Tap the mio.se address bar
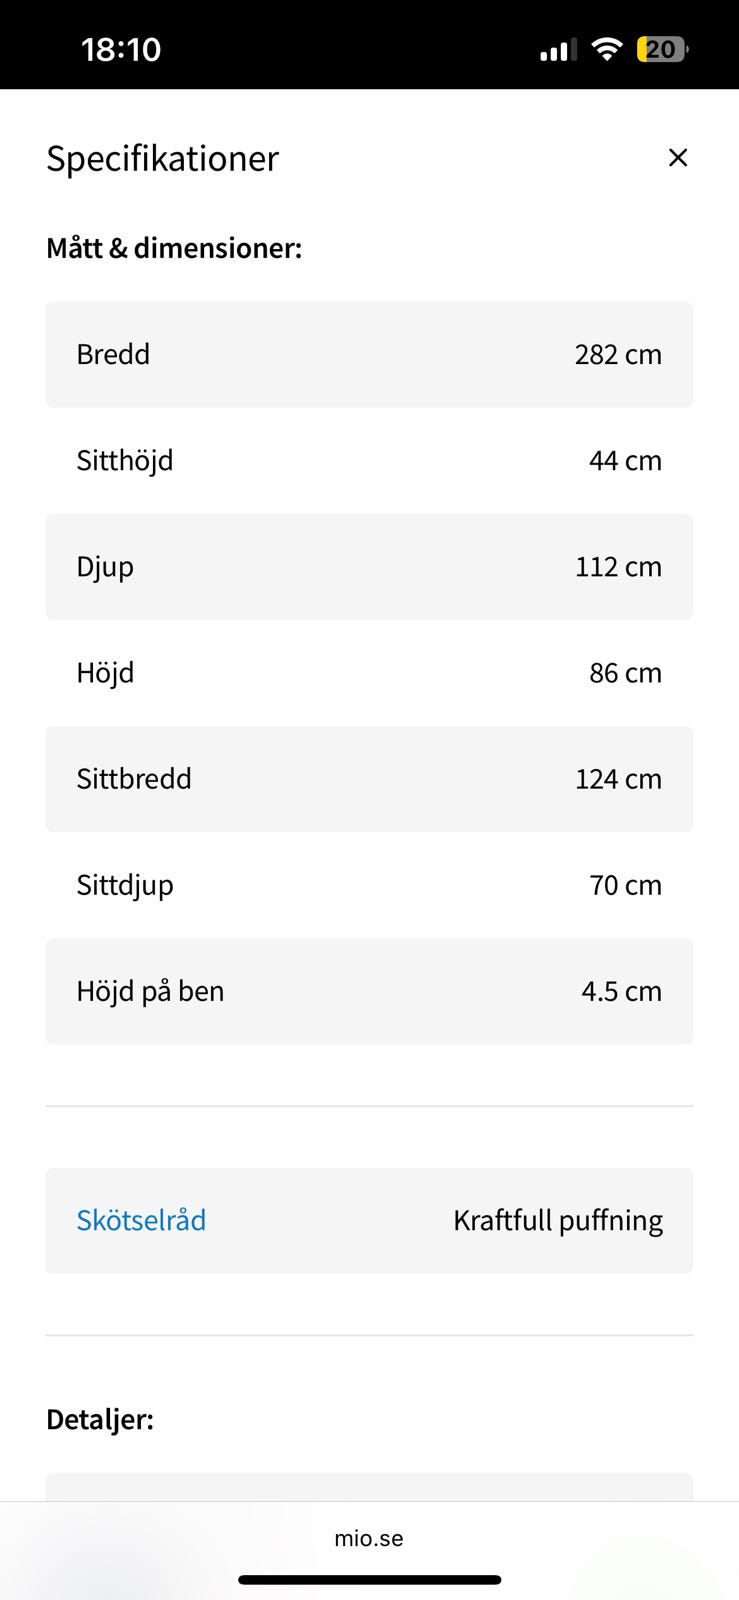The width and height of the screenshot is (739, 1600). (369, 1538)
